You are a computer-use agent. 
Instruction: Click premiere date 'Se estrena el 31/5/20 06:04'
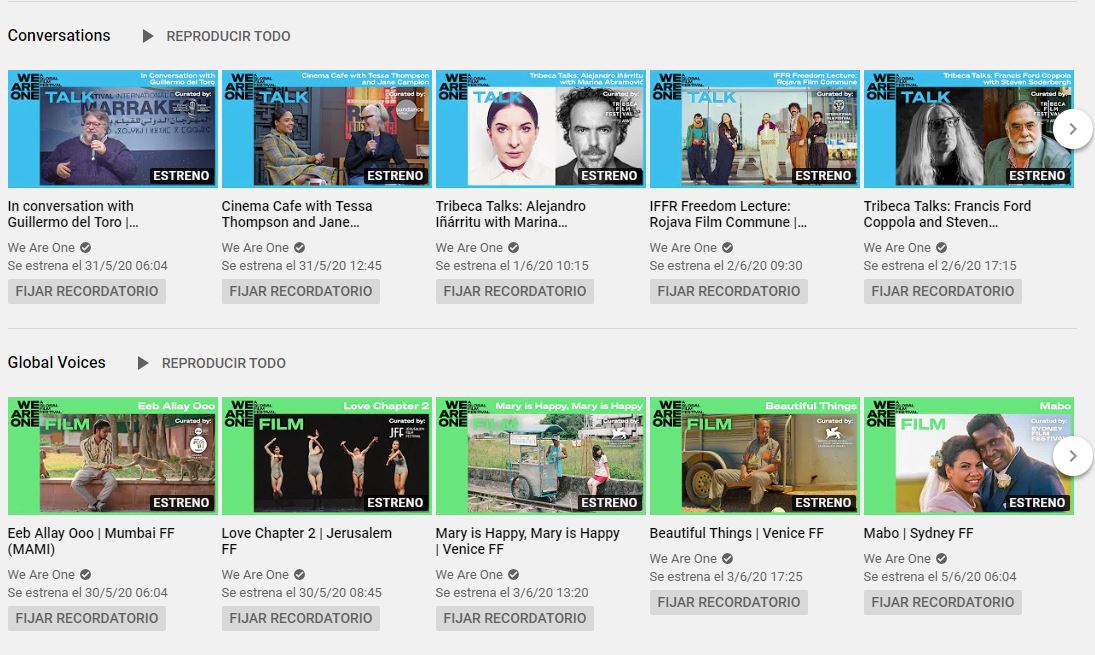coord(88,266)
